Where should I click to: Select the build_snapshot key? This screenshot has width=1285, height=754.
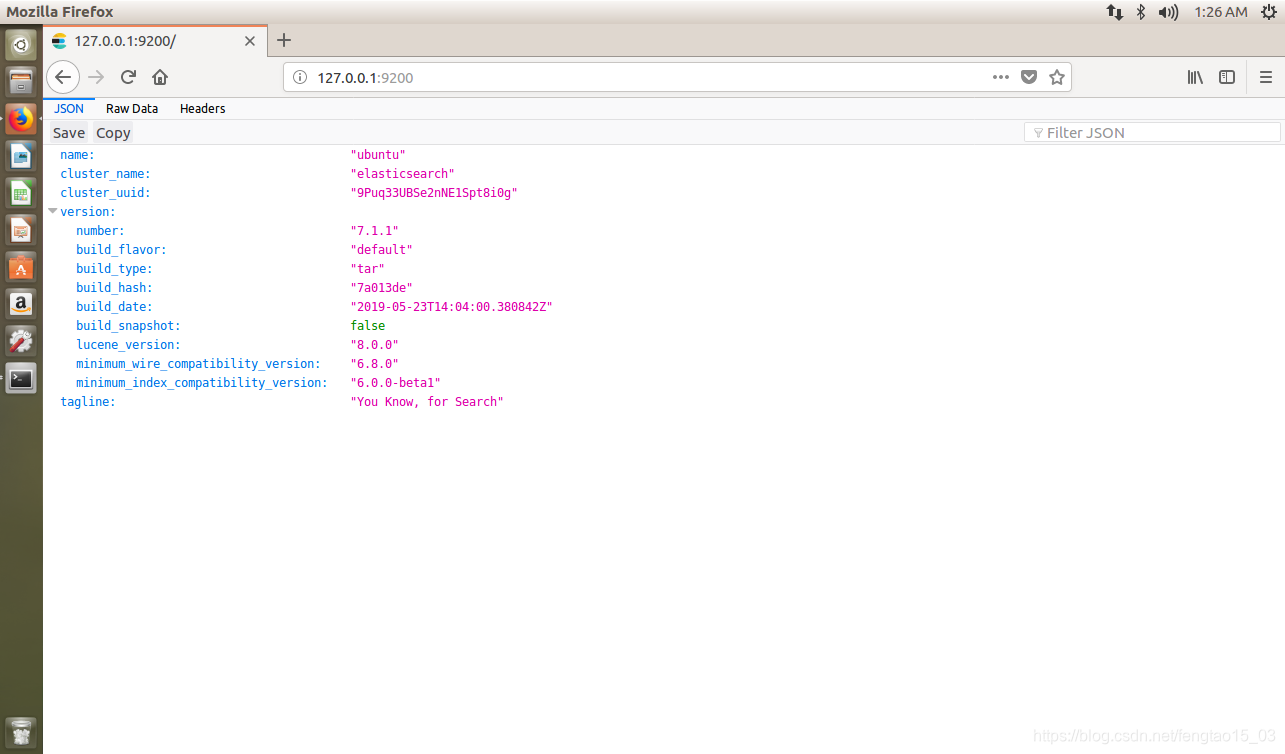128,326
